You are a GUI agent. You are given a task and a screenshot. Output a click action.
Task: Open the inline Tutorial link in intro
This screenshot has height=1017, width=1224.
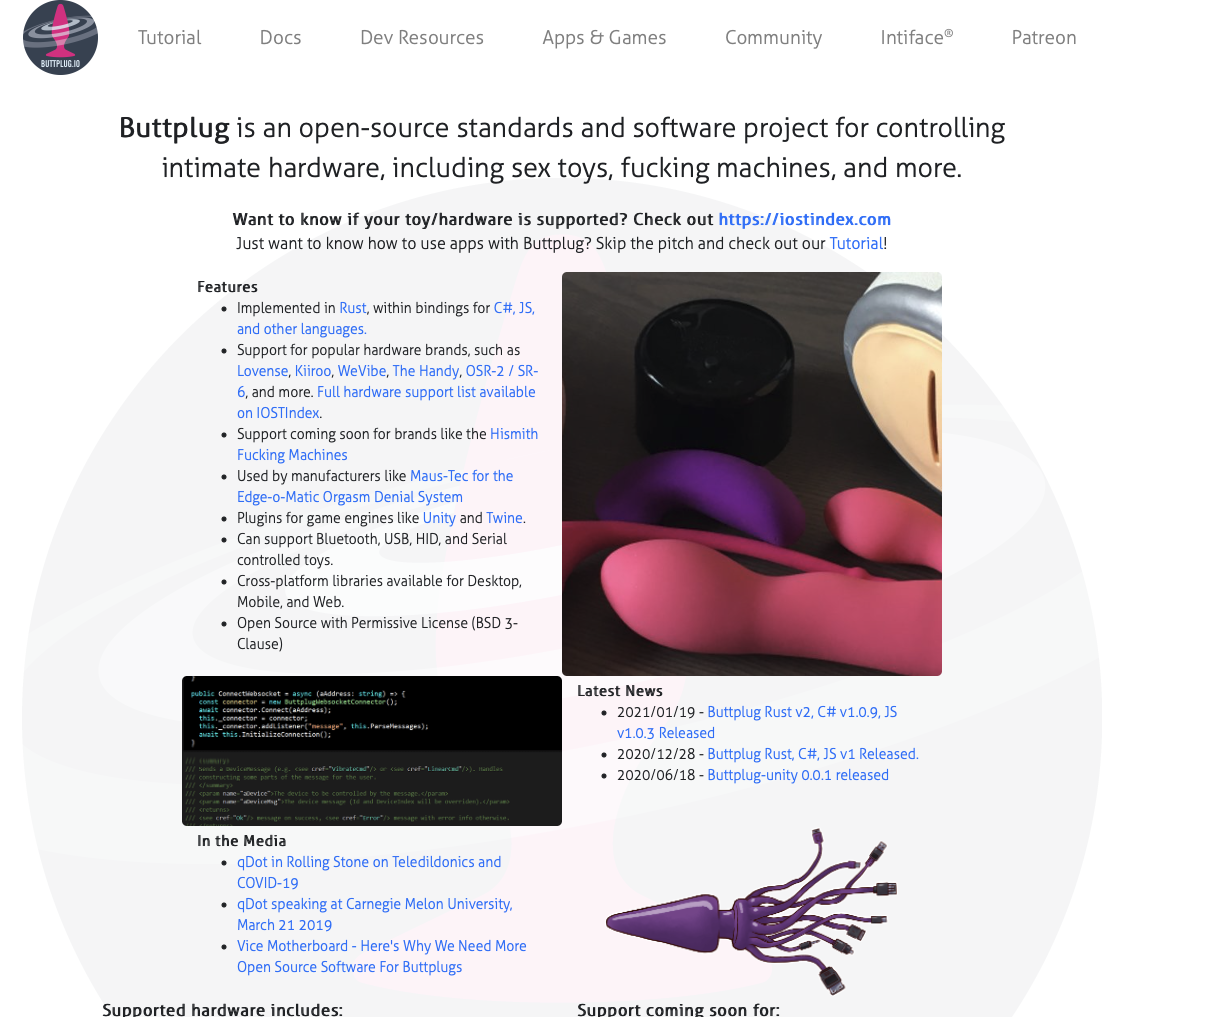coord(856,243)
